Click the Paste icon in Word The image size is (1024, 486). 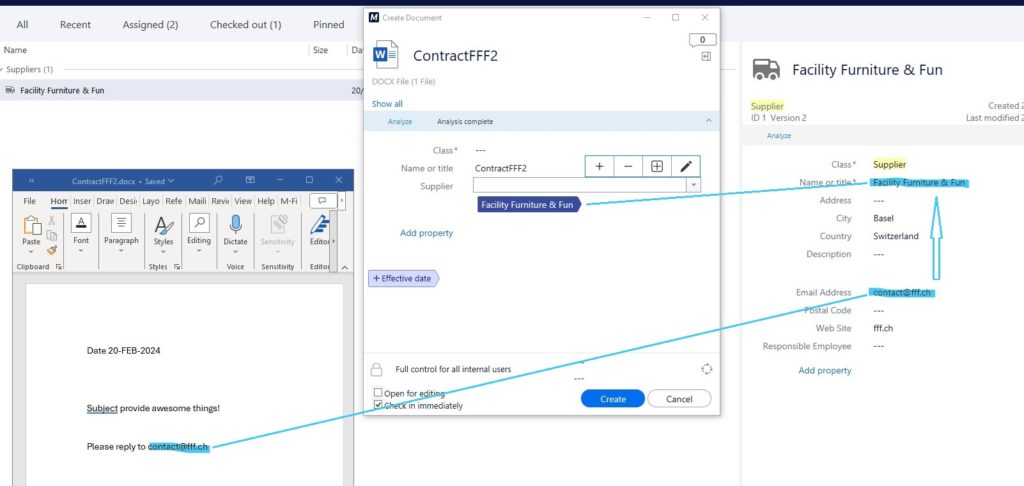coord(31,225)
